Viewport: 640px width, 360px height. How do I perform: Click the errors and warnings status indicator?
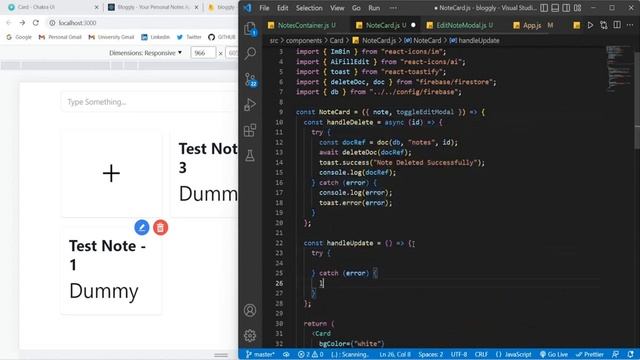[310, 354]
